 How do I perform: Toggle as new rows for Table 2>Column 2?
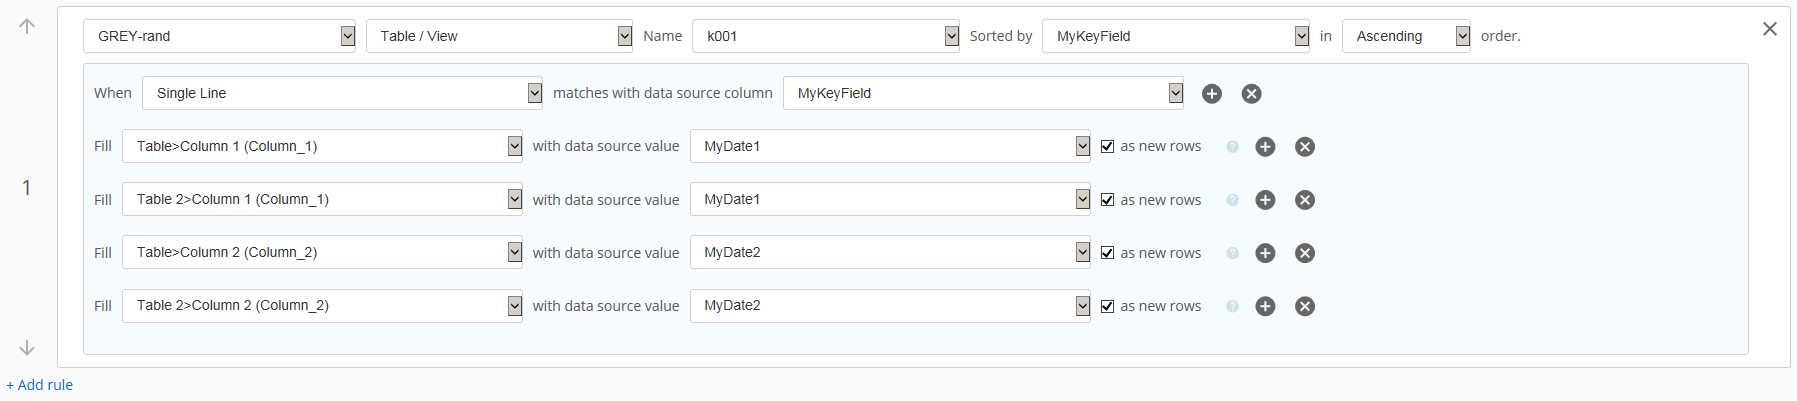[1107, 306]
